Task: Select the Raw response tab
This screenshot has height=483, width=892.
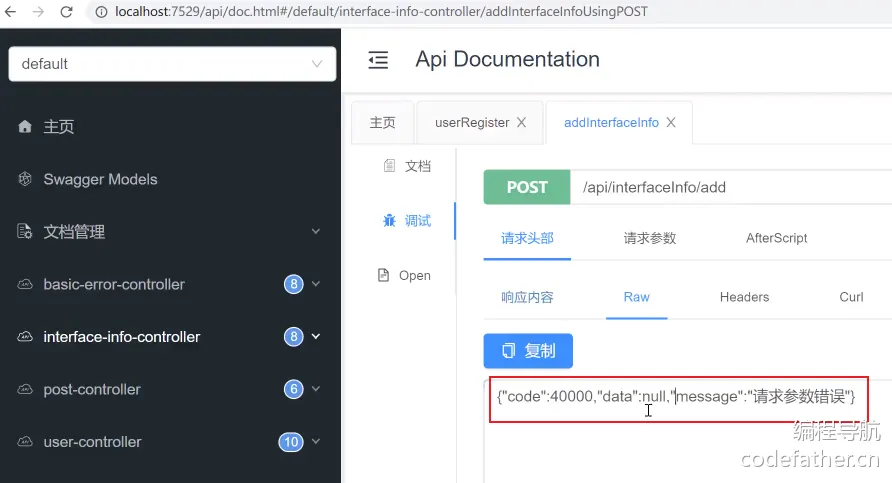Action: pyautogui.click(x=637, y=297)
